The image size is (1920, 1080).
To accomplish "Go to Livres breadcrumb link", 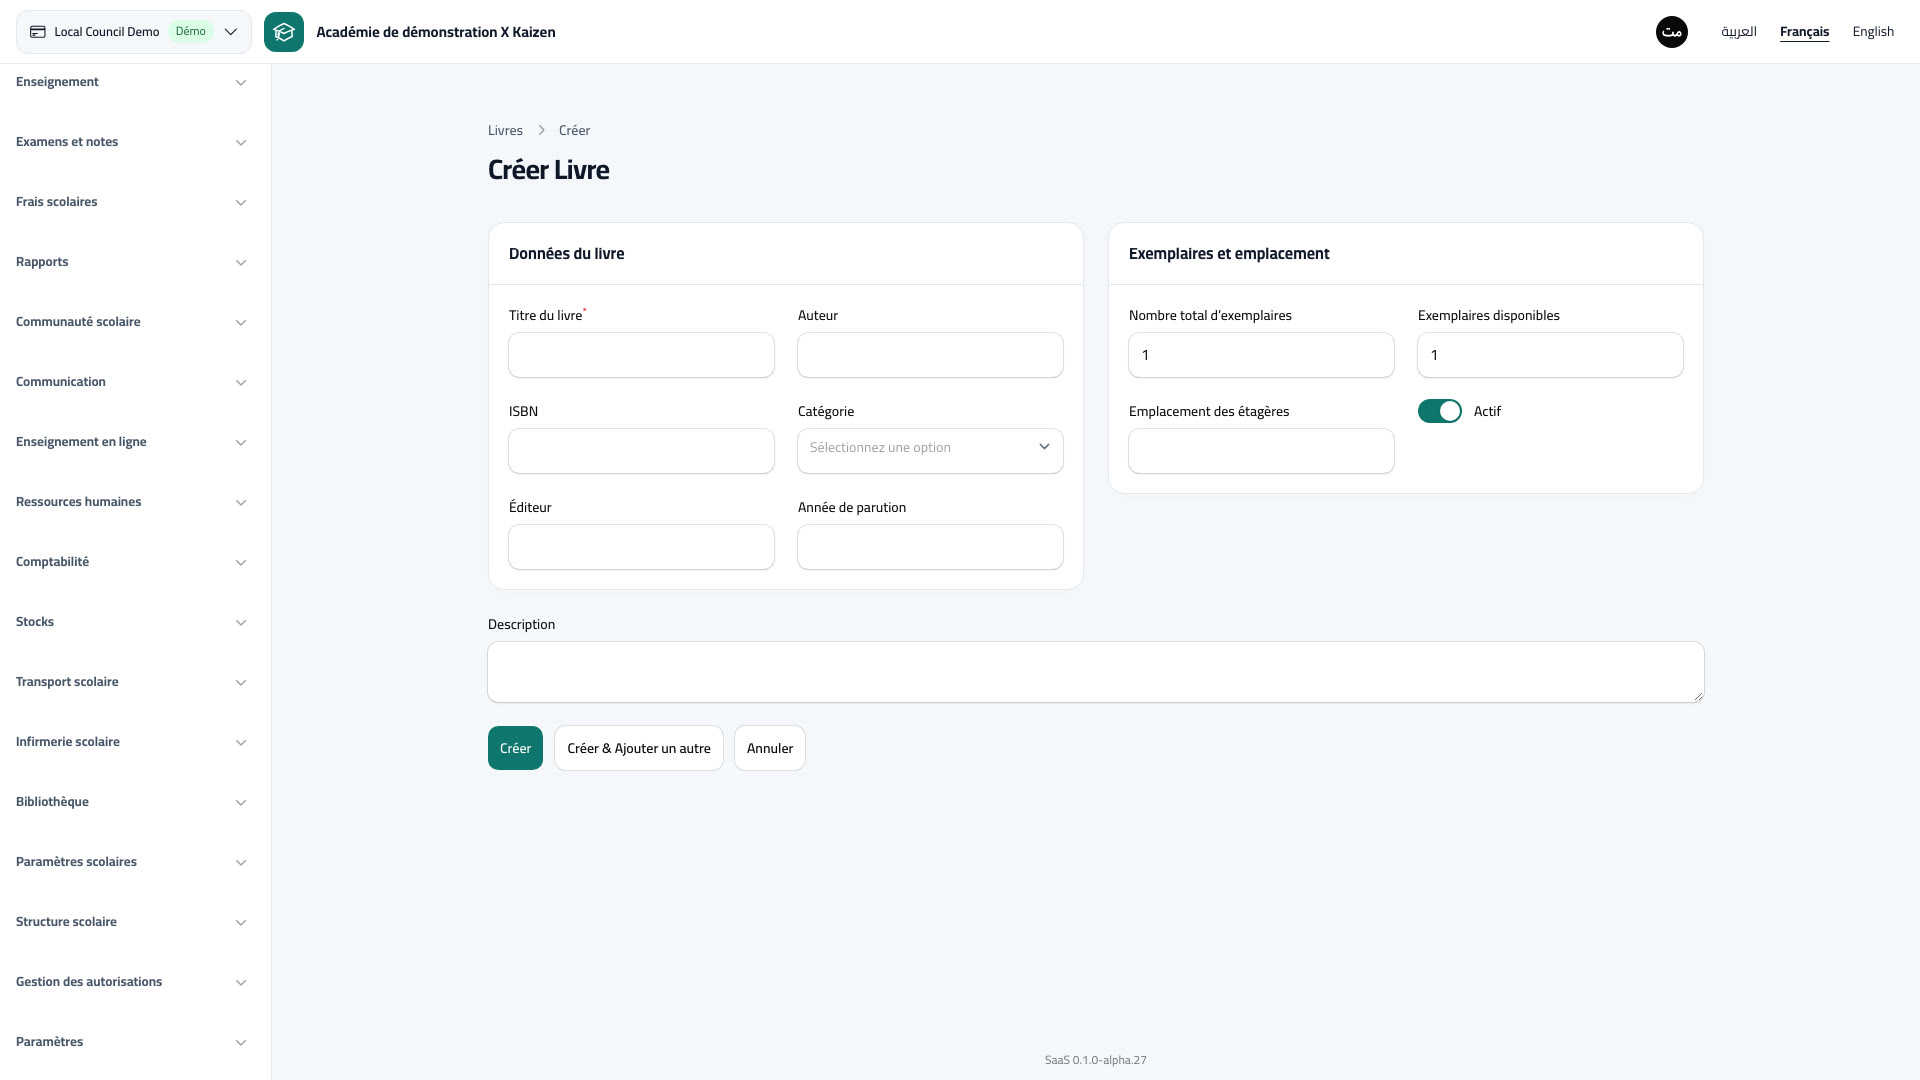I will point(505,130).
